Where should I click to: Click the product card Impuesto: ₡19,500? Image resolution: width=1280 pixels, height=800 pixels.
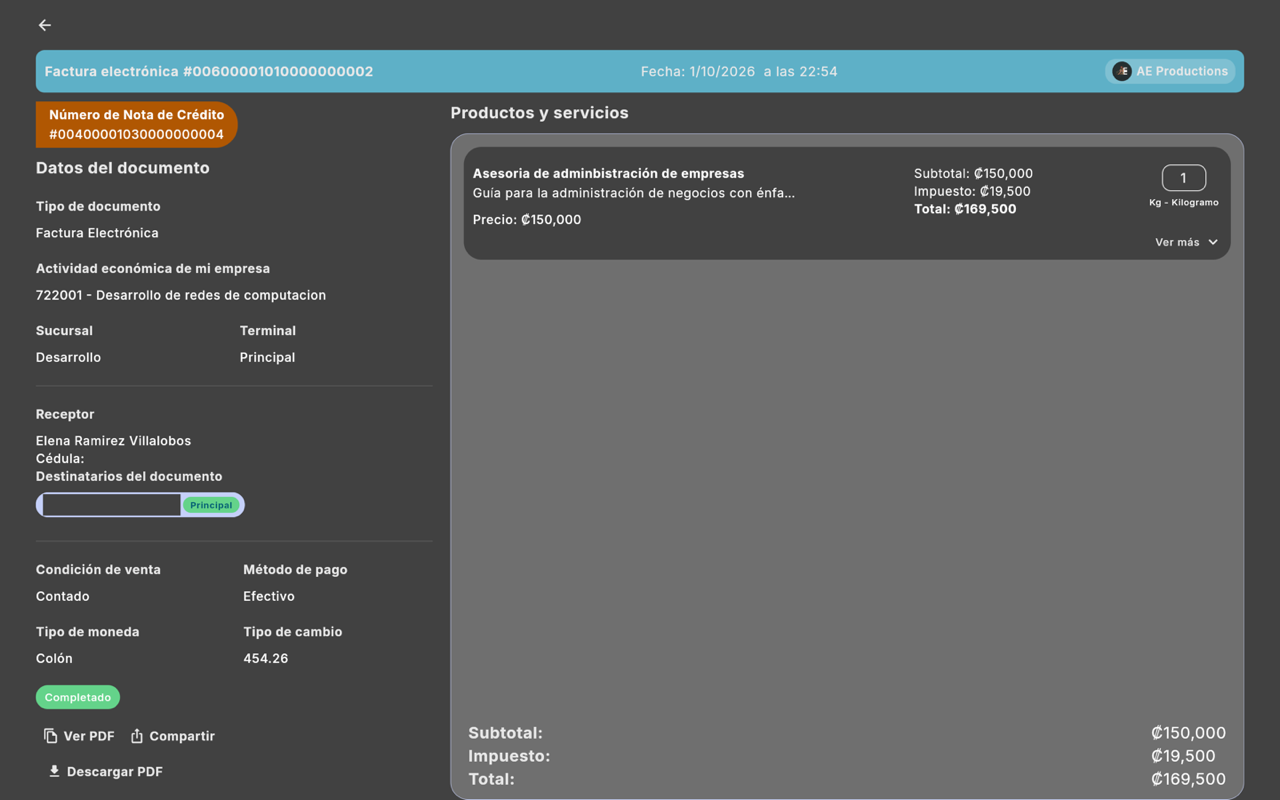(972, 191)
